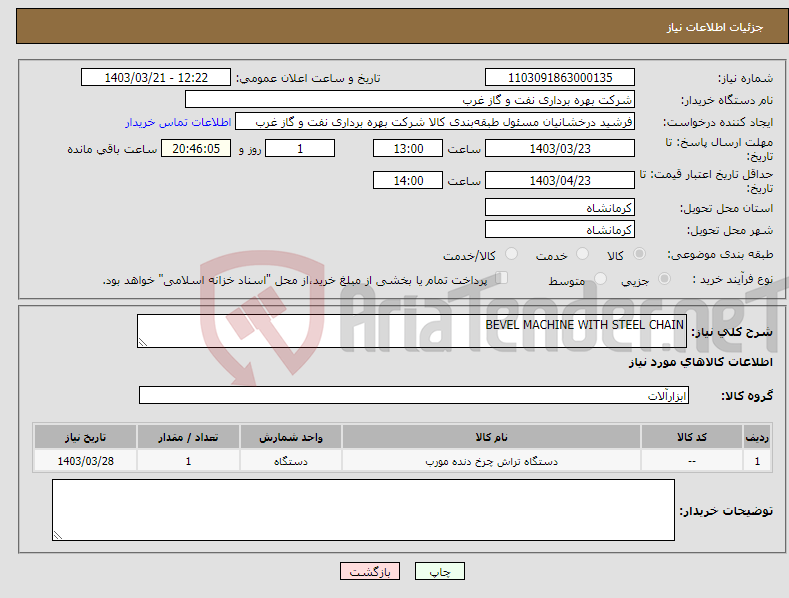
Task: Select the کالا radio button
Action: point(640,254)
